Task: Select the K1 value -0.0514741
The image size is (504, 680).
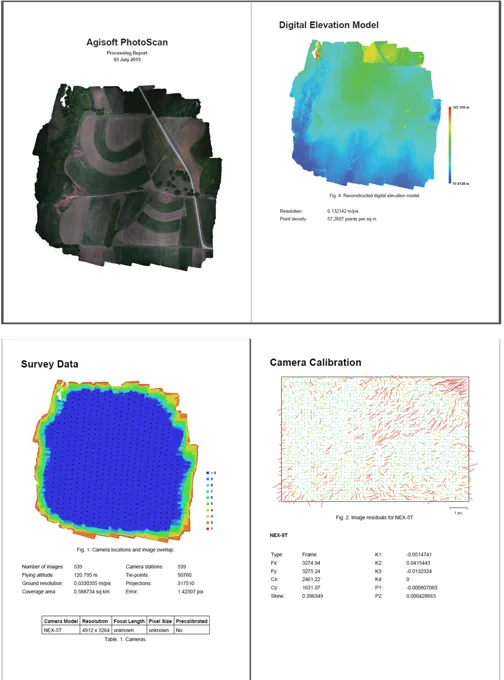Action: (x=419, y=555)
